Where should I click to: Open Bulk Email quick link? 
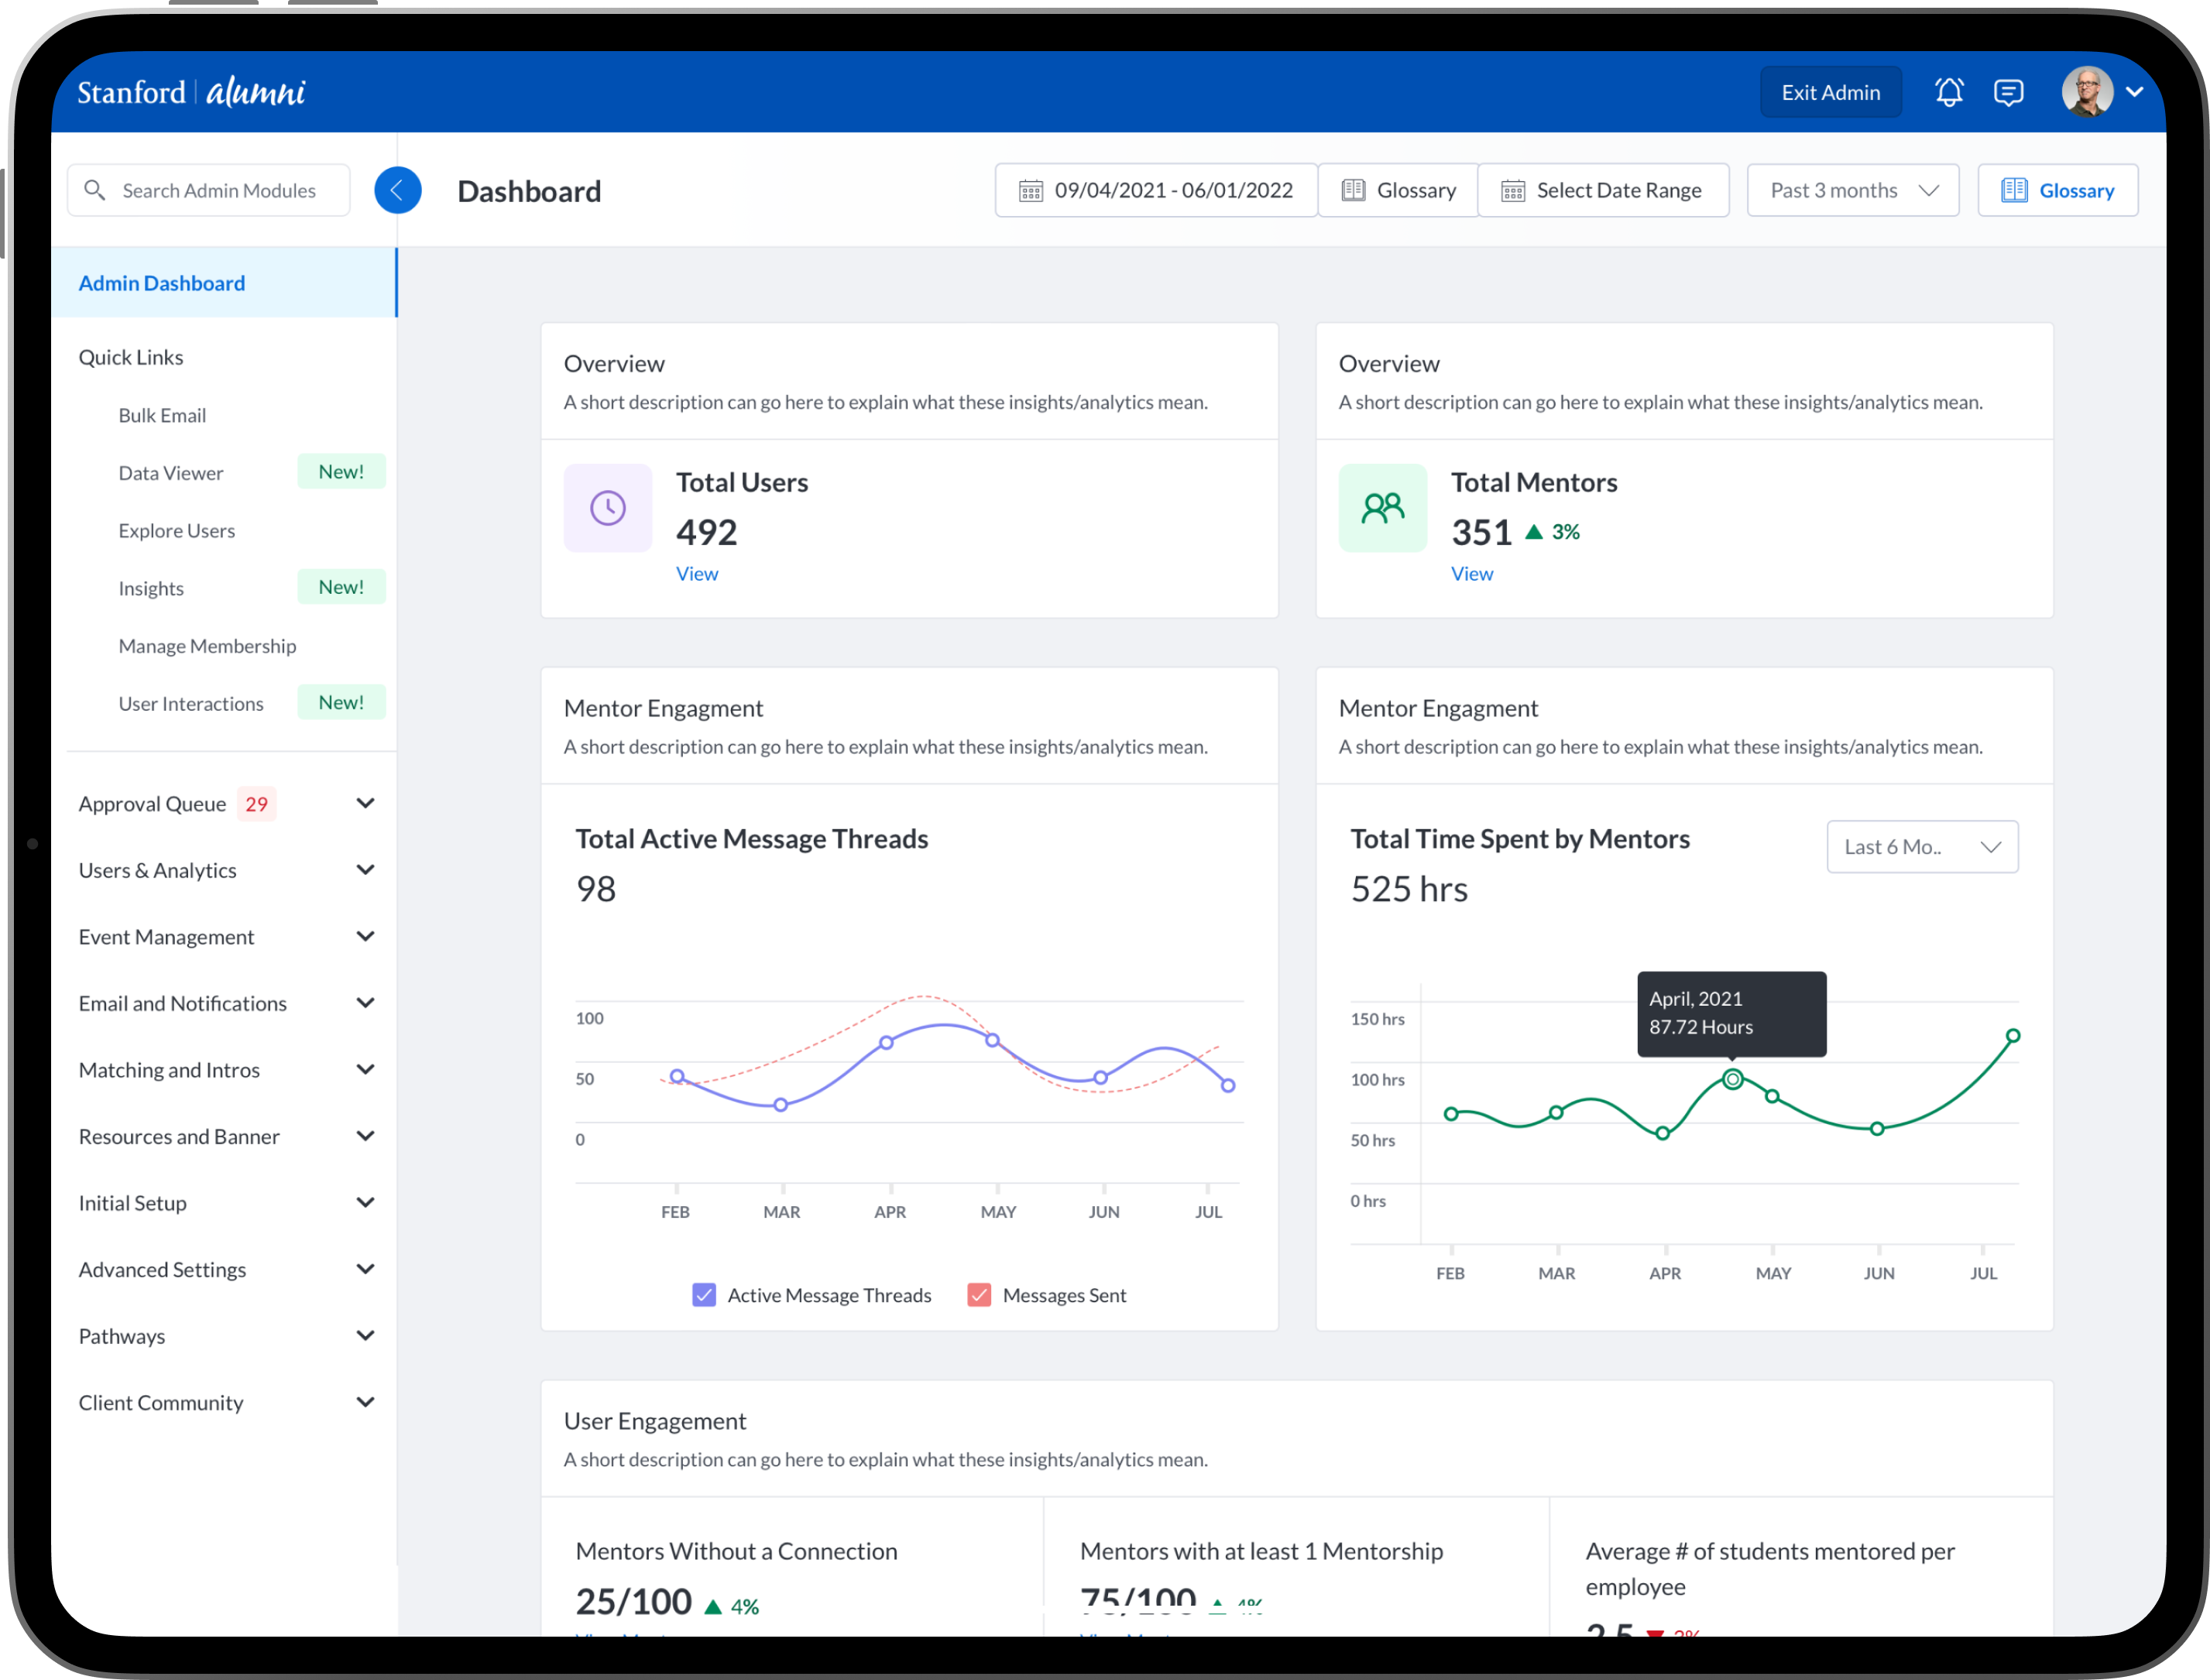pyautogui.click(x=162, y=415)
